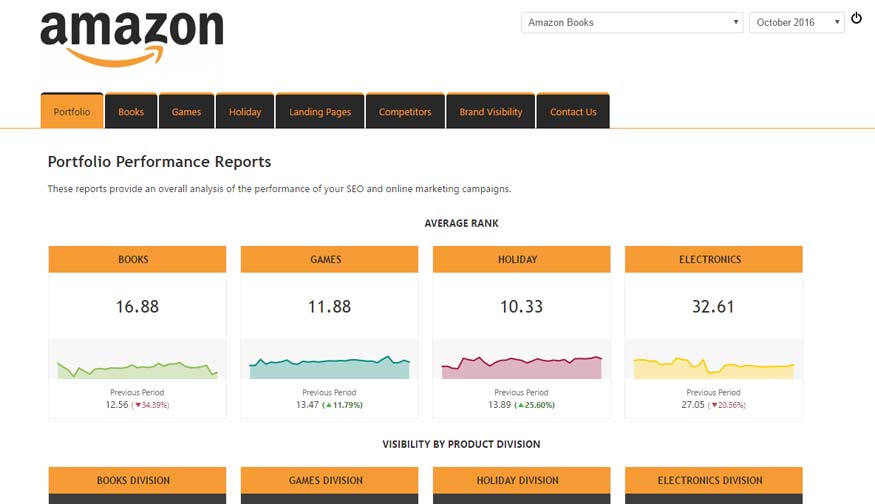Click the green Books sparkline chart

[137, 369]
